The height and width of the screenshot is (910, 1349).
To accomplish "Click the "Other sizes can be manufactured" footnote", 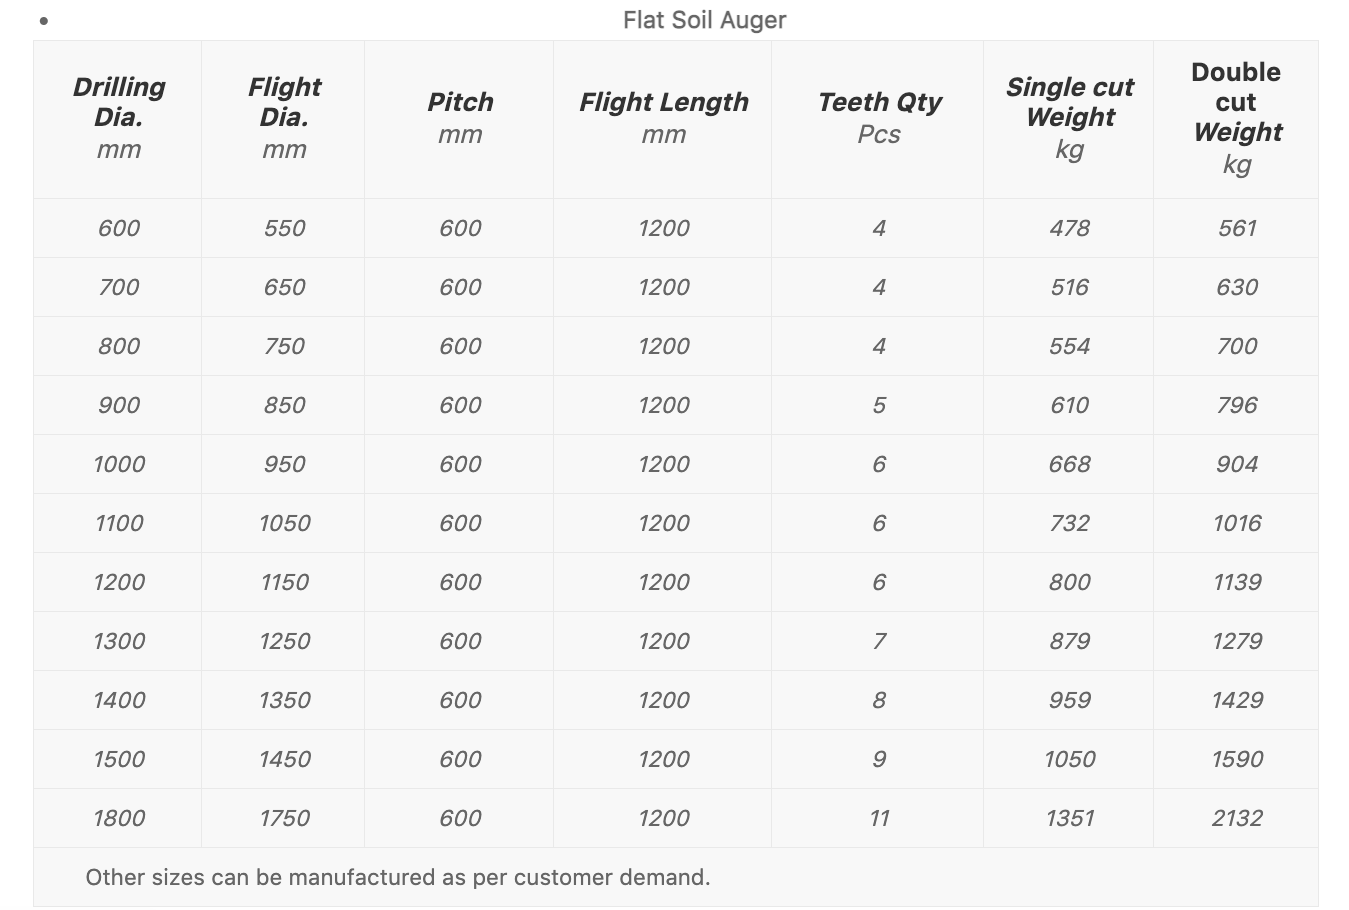I will point(398,877).
